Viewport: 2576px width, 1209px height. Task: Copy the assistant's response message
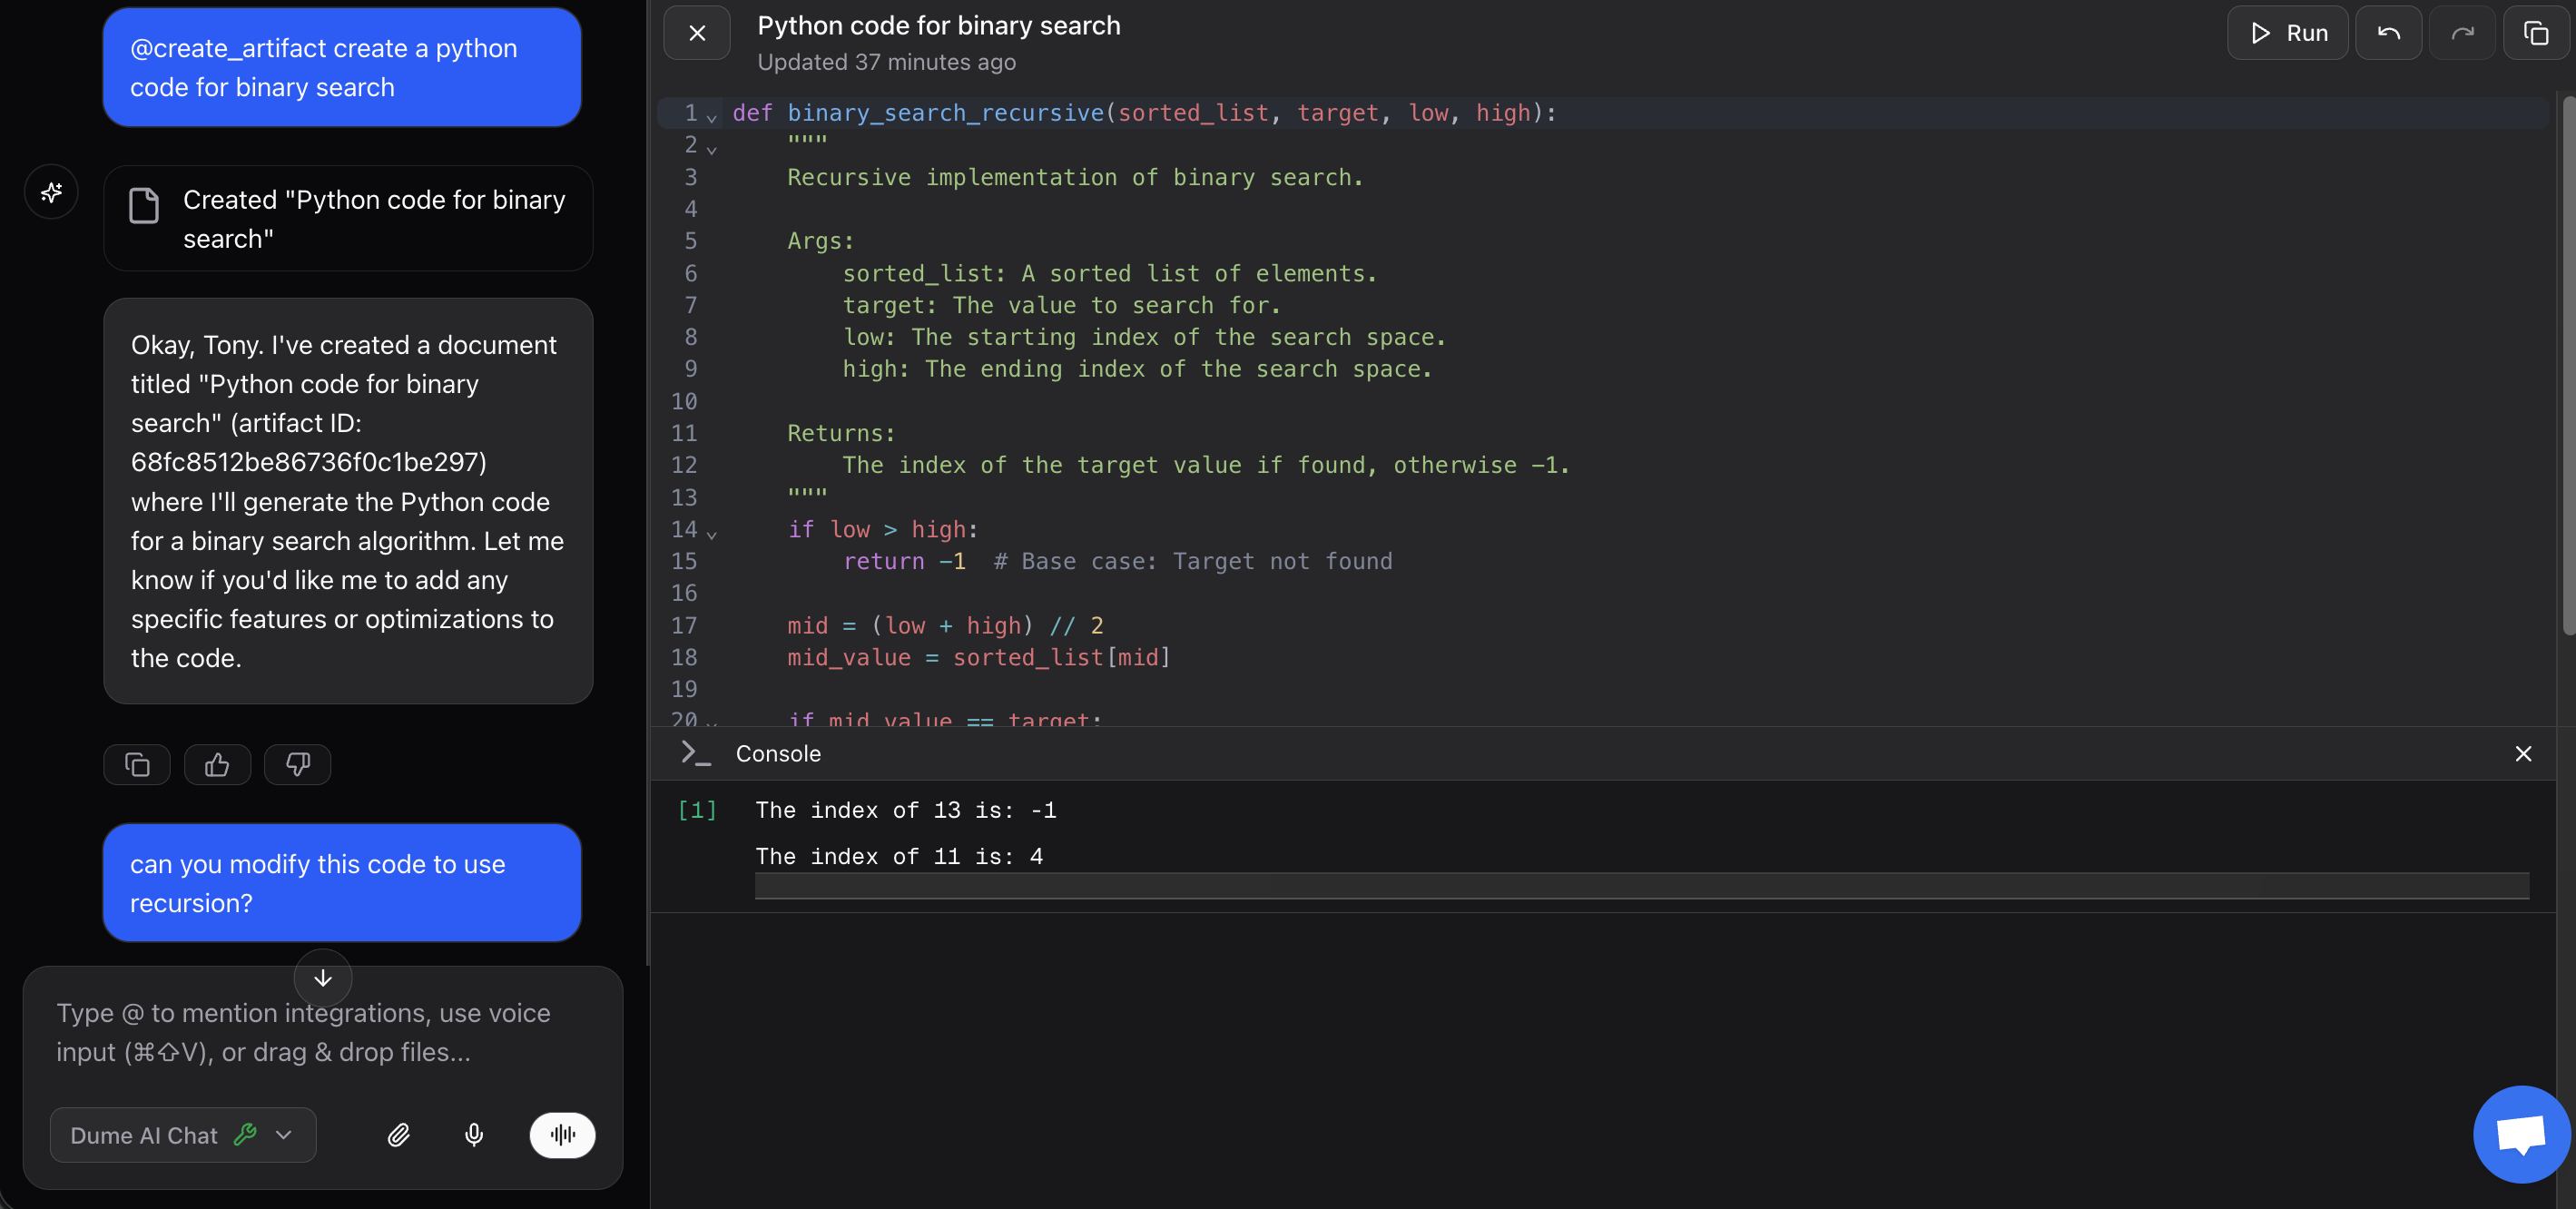click(x=137, y=764)
